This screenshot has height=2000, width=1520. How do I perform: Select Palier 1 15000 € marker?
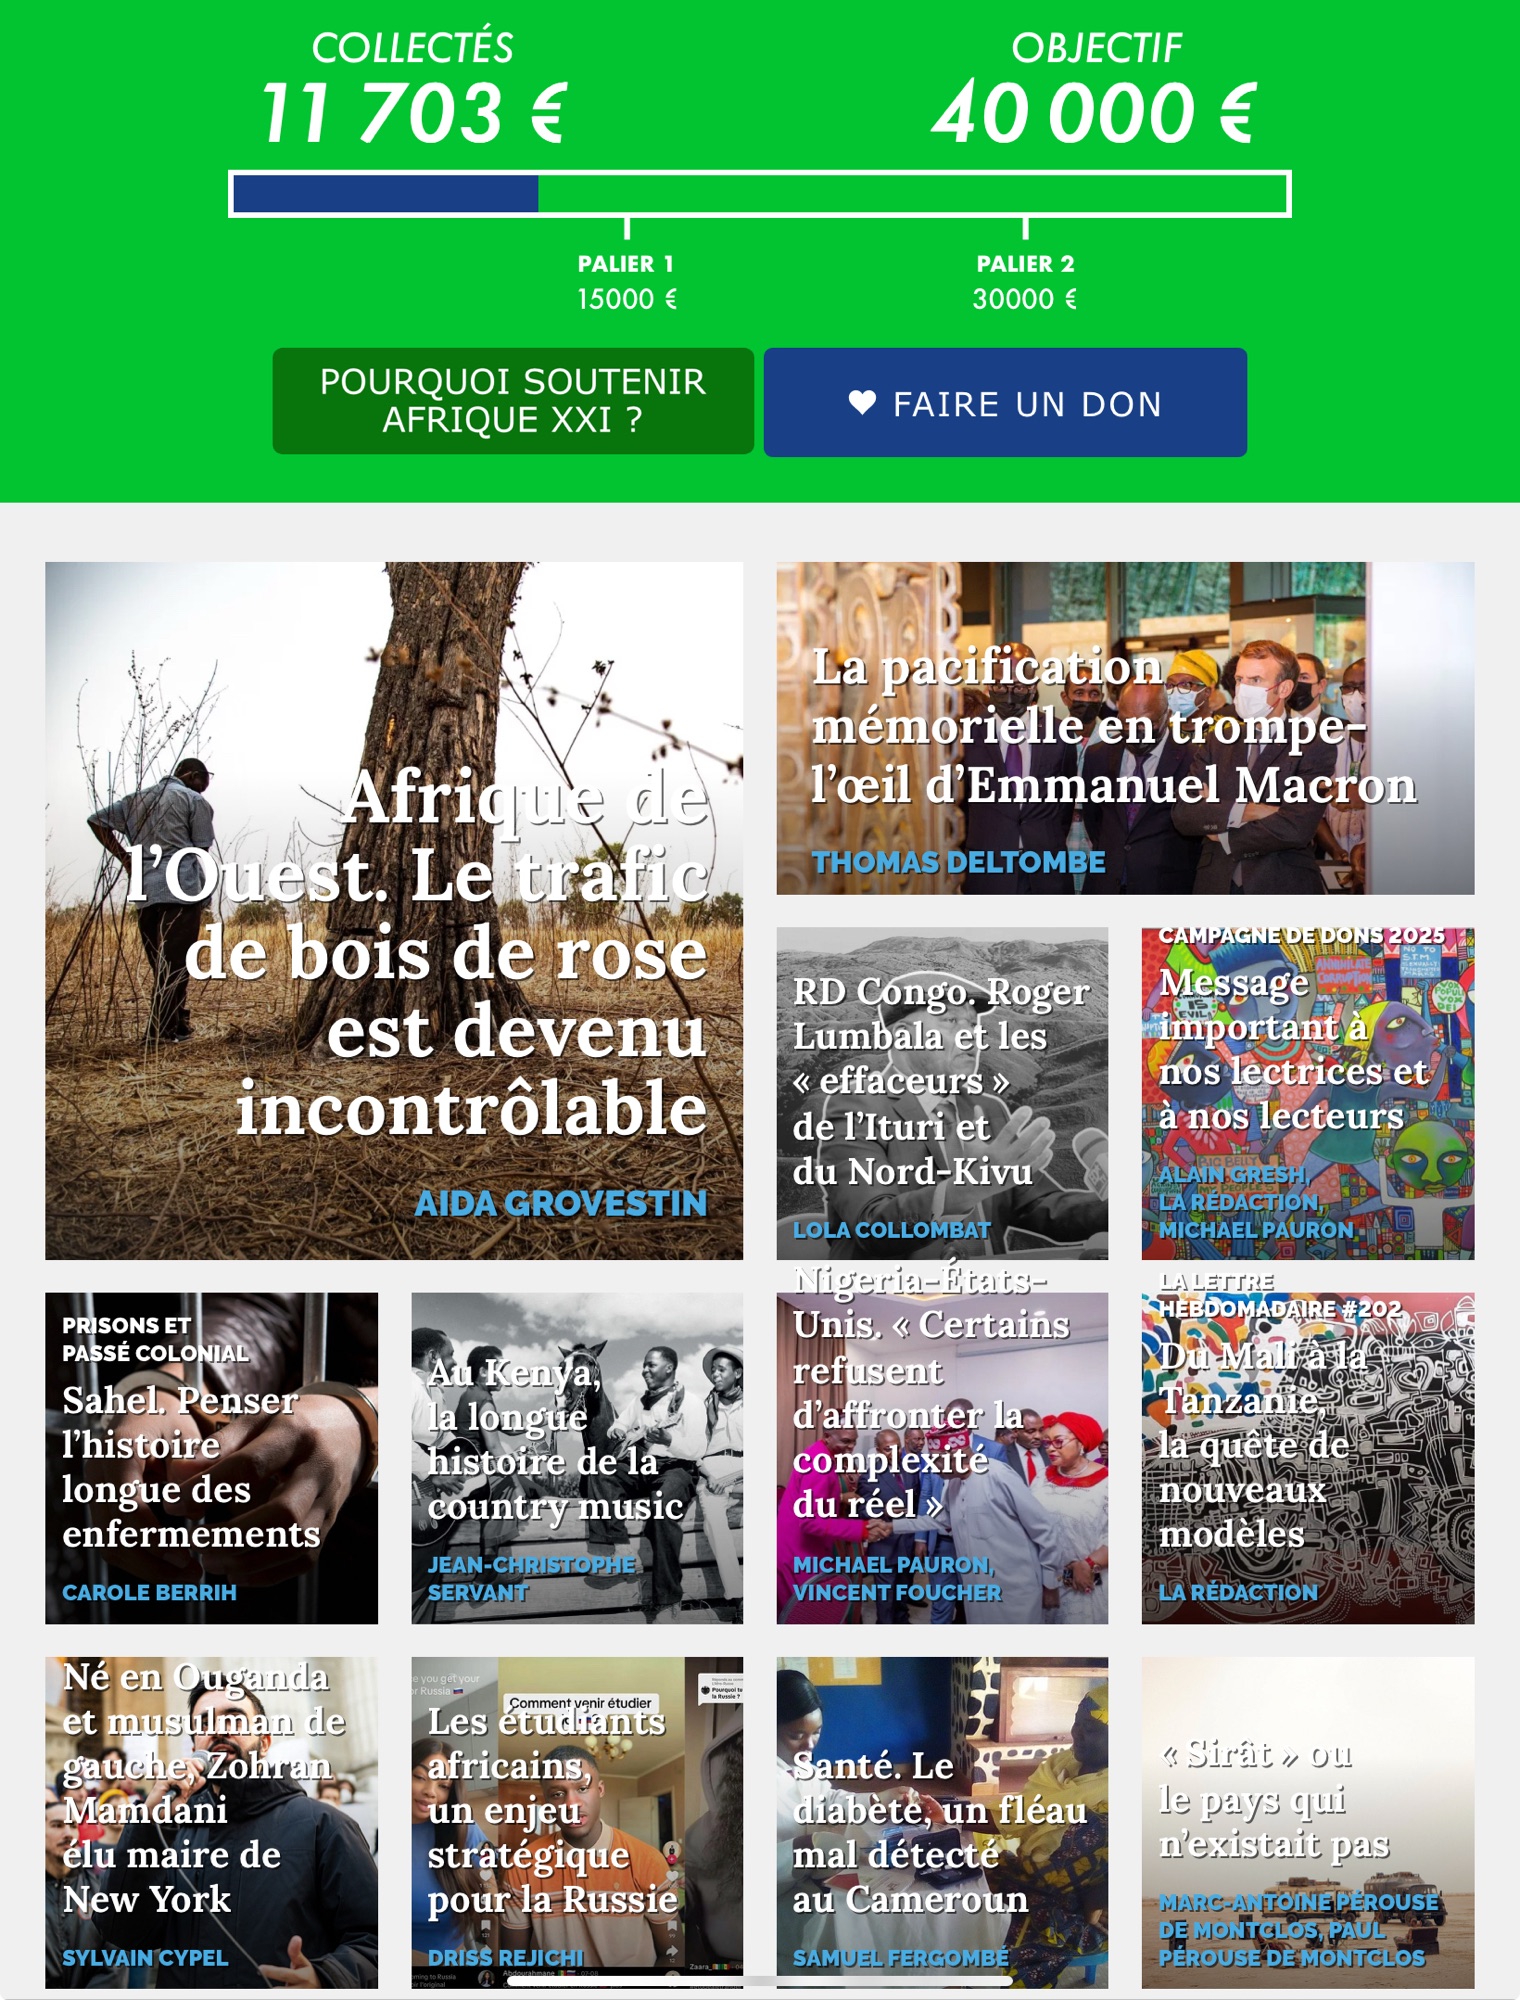coord(627,281)
